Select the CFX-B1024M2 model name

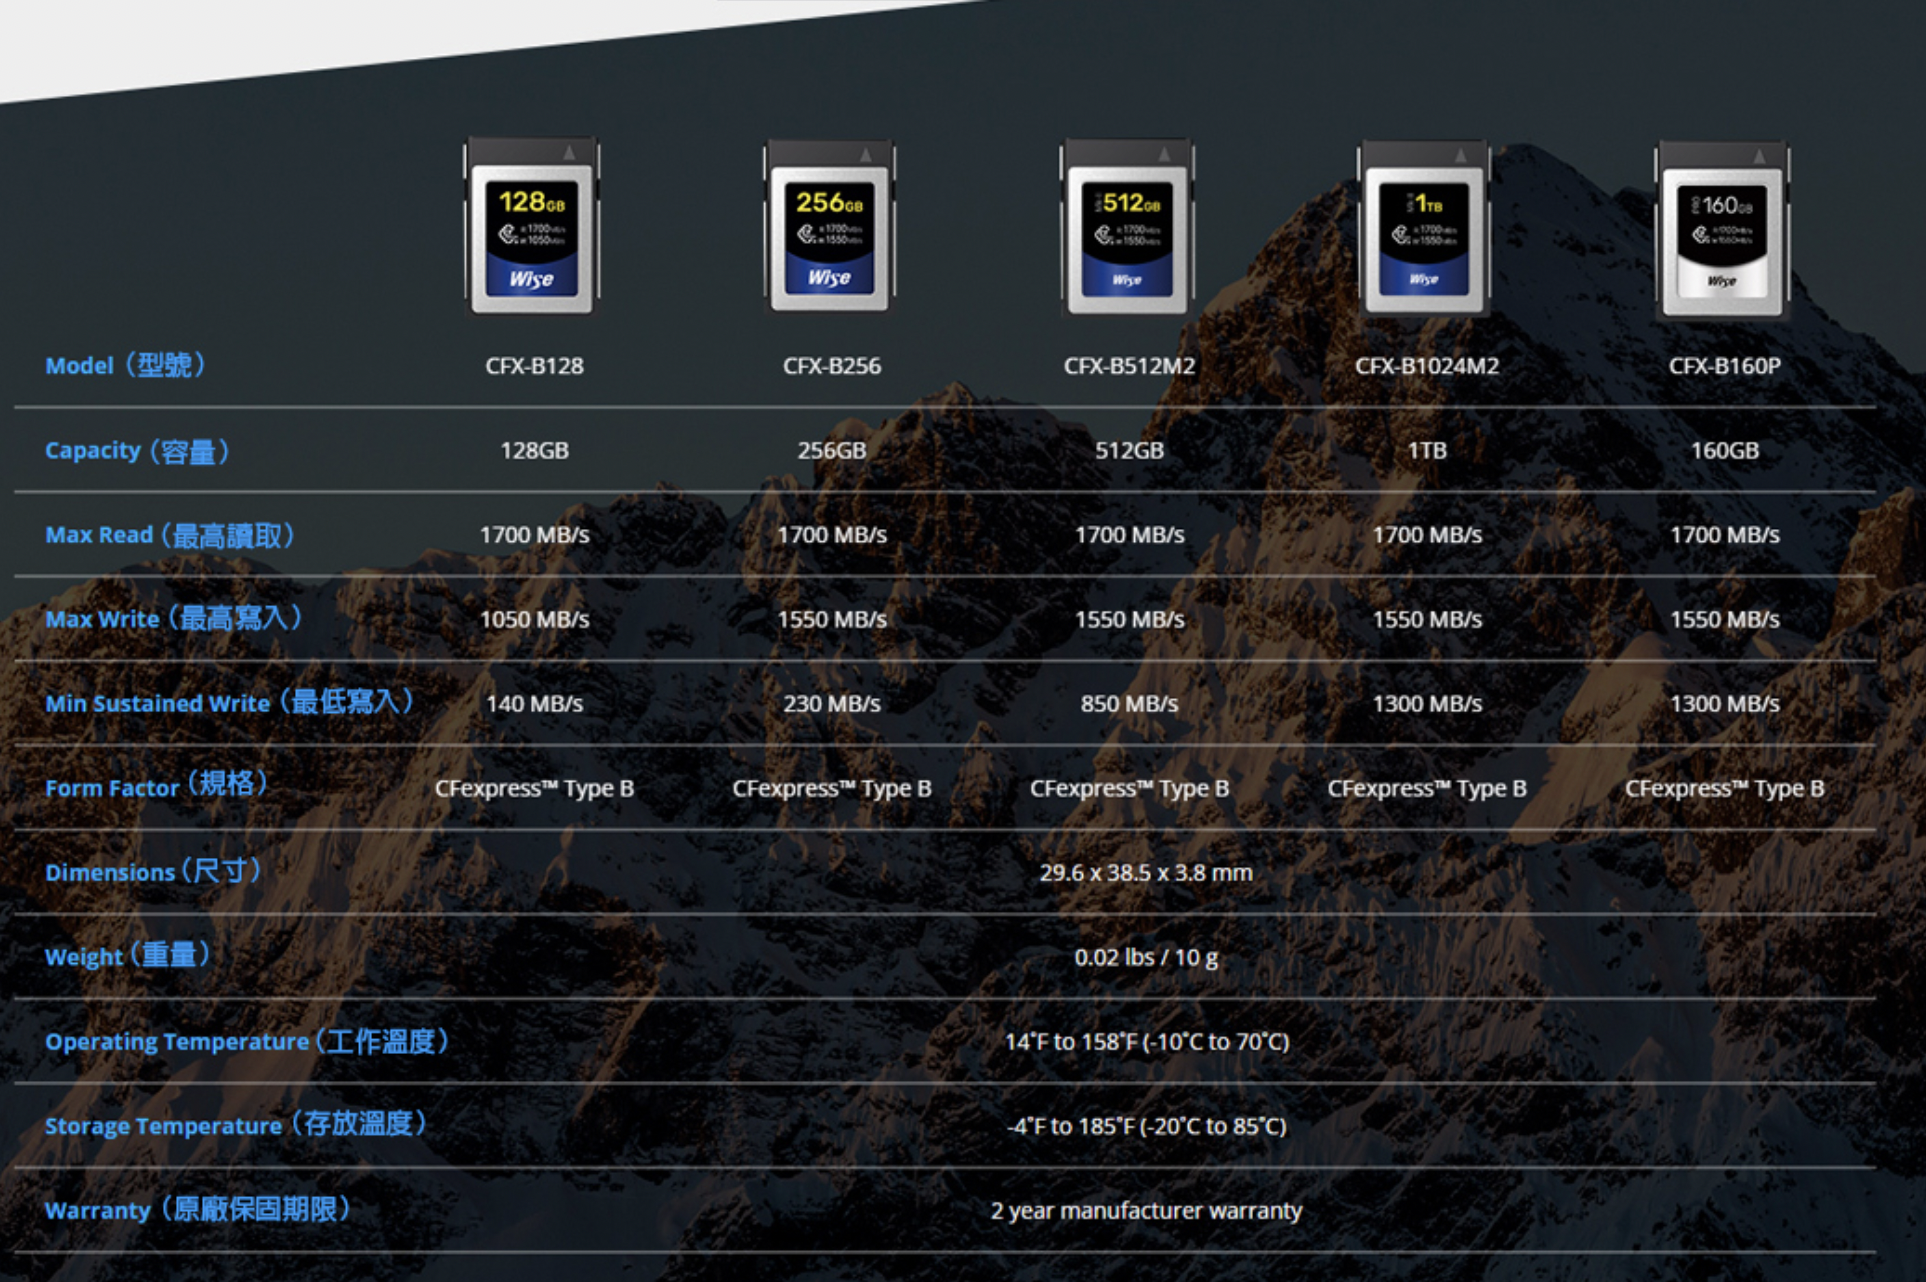(1426, 366)
